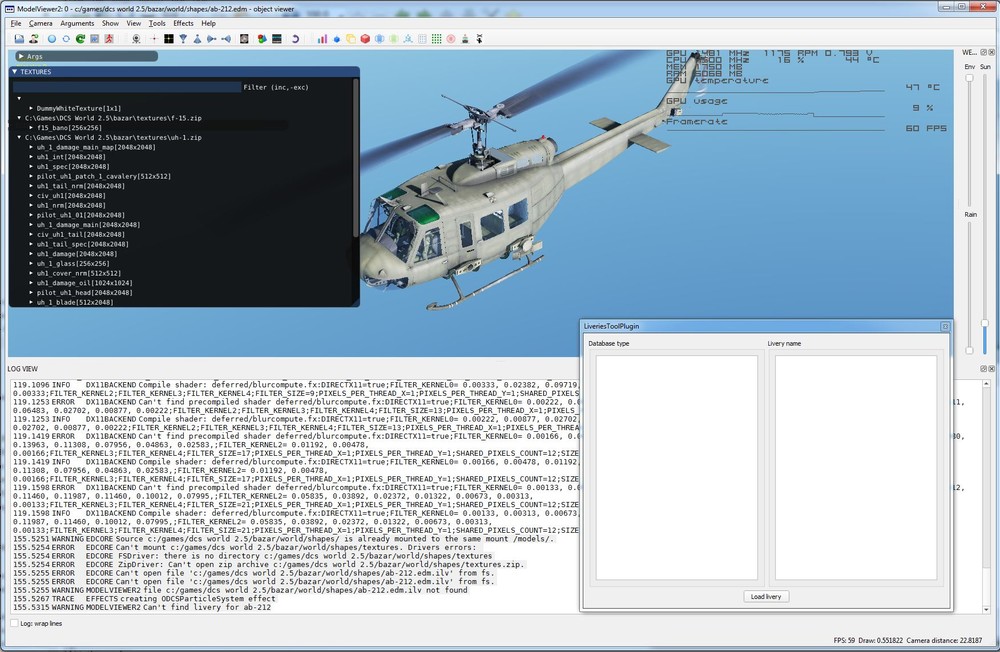
Task: Open the Tools menu
Action: coord(157,23)
